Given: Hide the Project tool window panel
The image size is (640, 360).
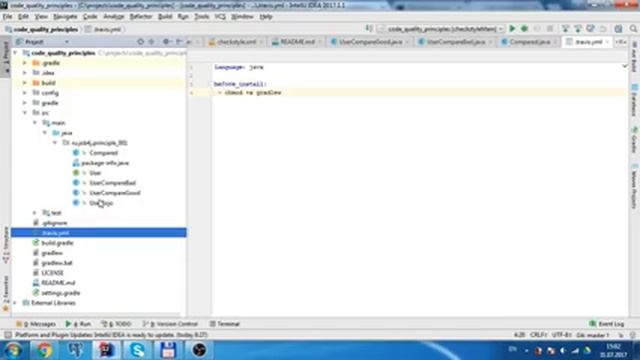Looking at the screenshot, I should click(179, 42).
